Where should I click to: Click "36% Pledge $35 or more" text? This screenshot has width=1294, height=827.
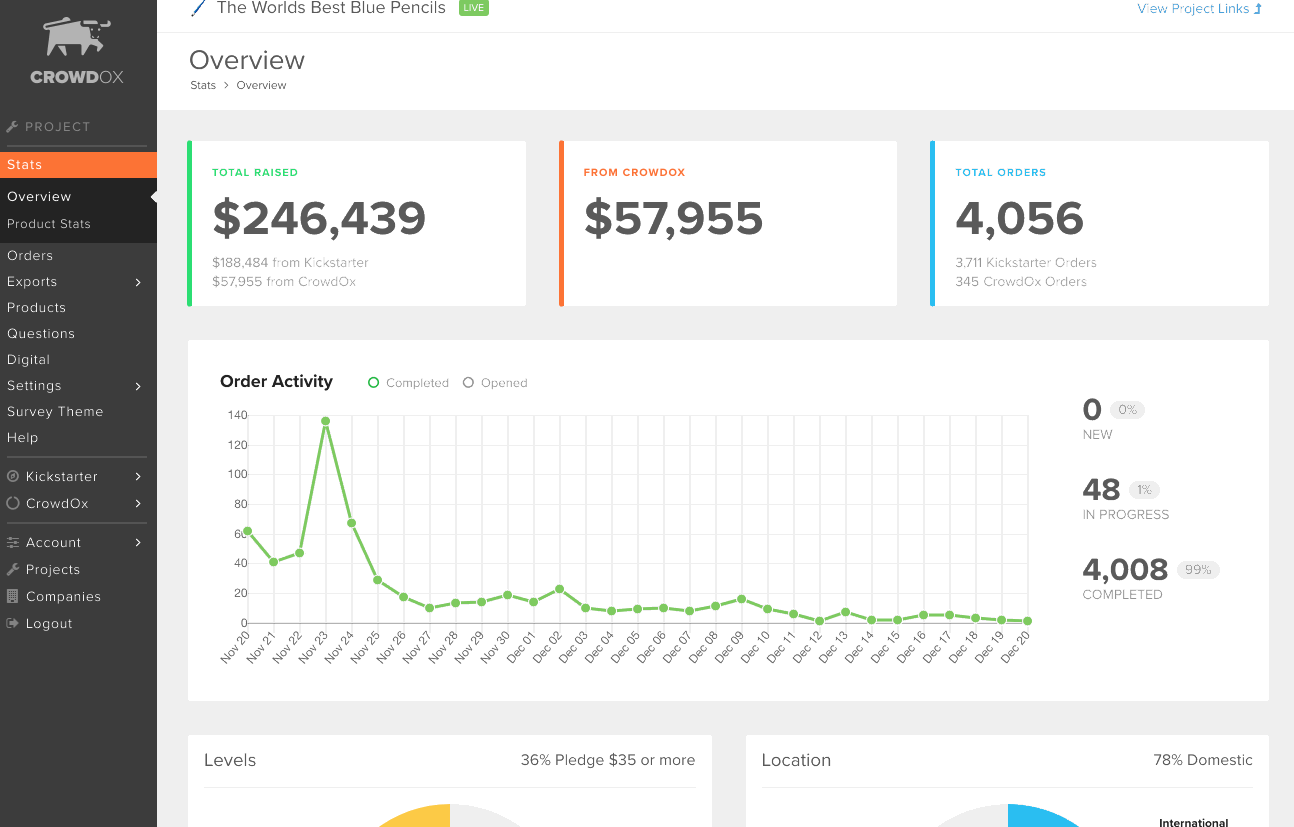coord(608,760)
